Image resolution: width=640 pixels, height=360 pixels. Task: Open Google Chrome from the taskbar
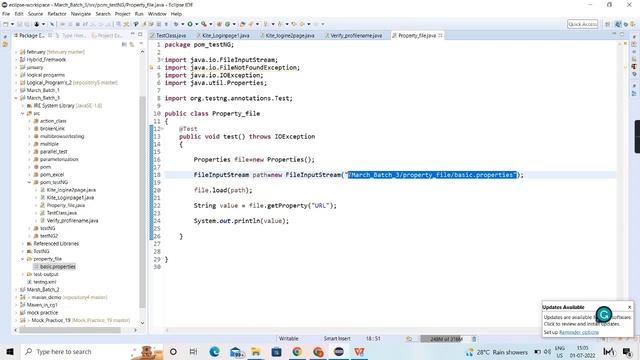(297, 351)
